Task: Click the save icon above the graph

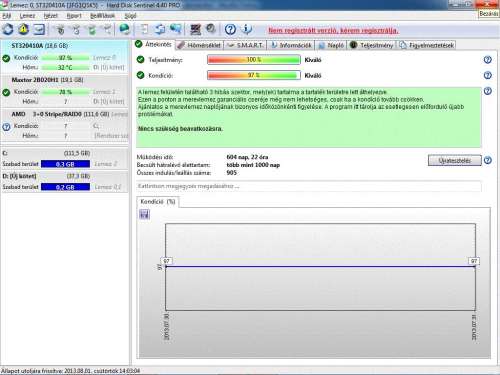Action: [144, 214]
